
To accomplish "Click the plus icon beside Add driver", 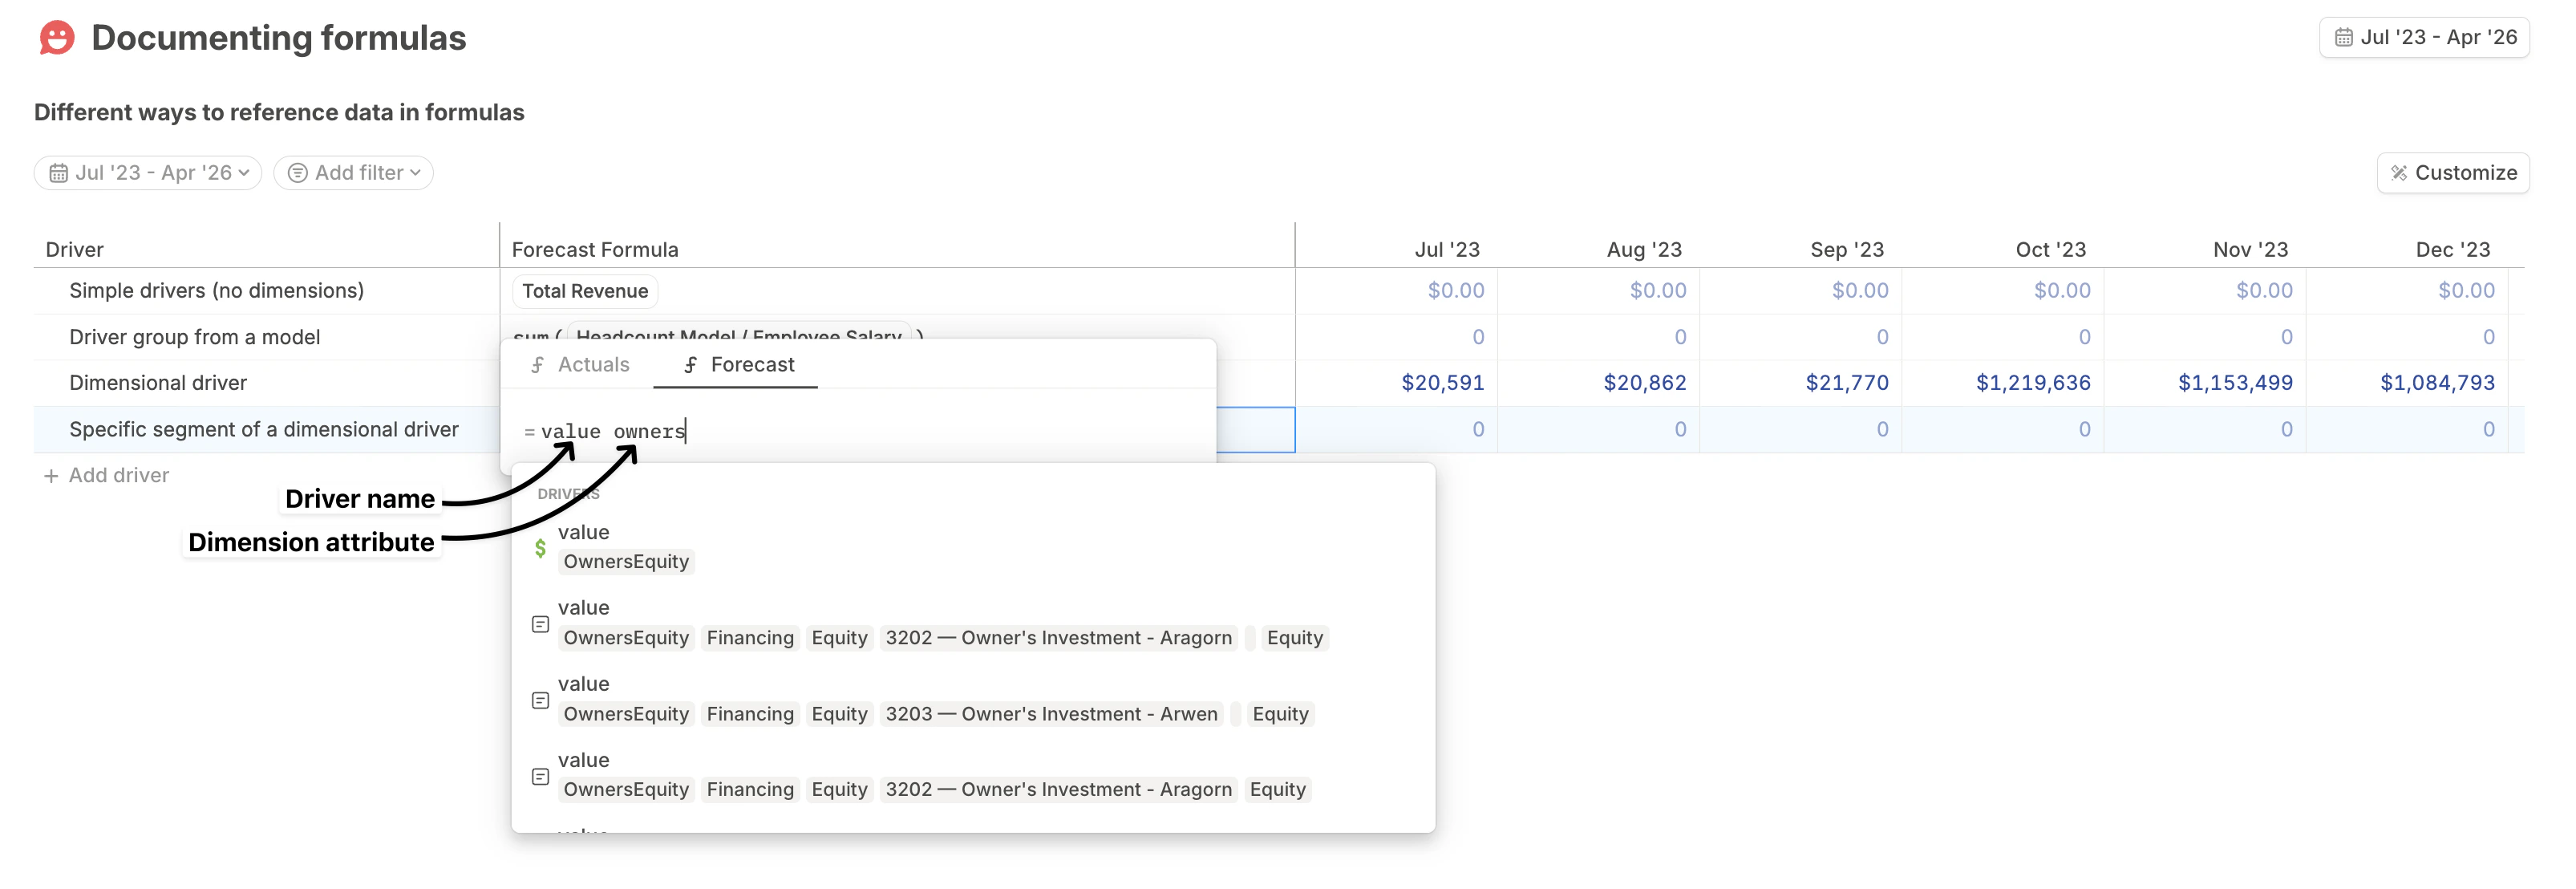I will click(51, 476).
